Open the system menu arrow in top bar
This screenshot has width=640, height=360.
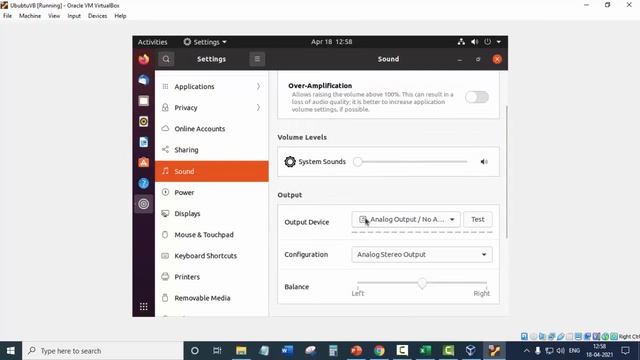499,42
